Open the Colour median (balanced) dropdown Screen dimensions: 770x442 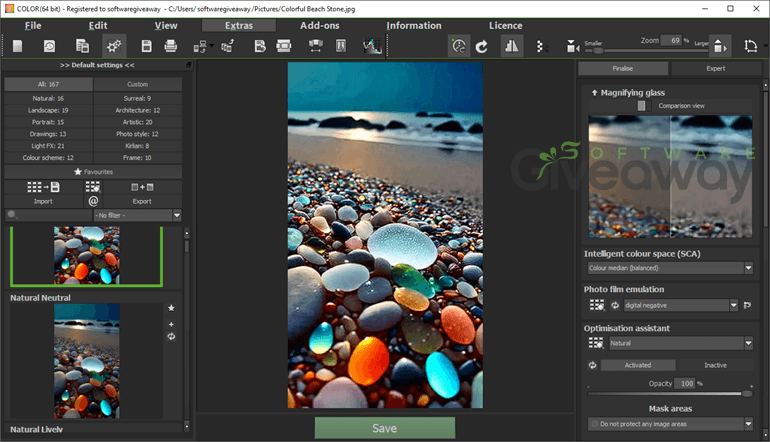(670, 268)
